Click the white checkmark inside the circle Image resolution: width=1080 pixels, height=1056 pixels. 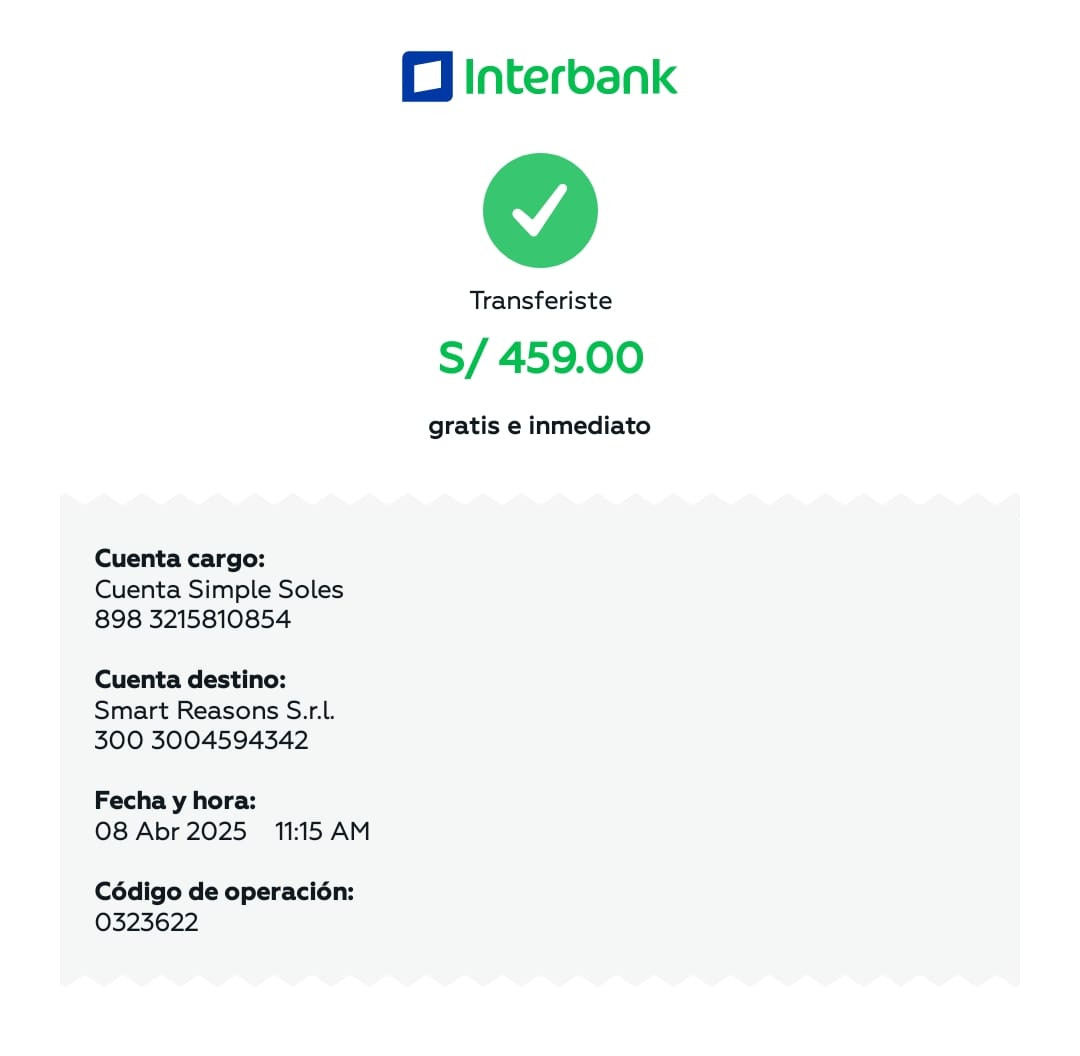540,210
